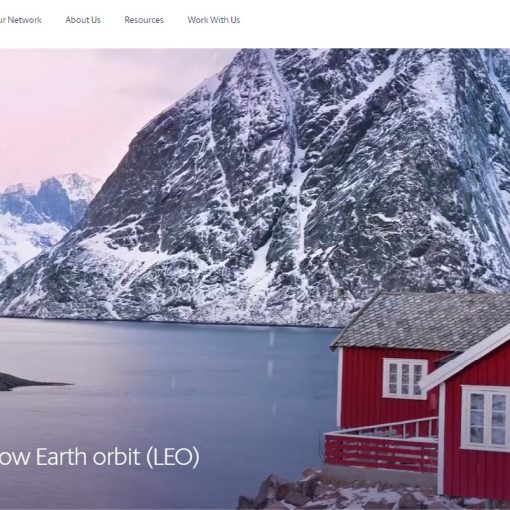Open the Our Network menu item
The width and height of the screenshot is (510, 510).
click(20, 20)
